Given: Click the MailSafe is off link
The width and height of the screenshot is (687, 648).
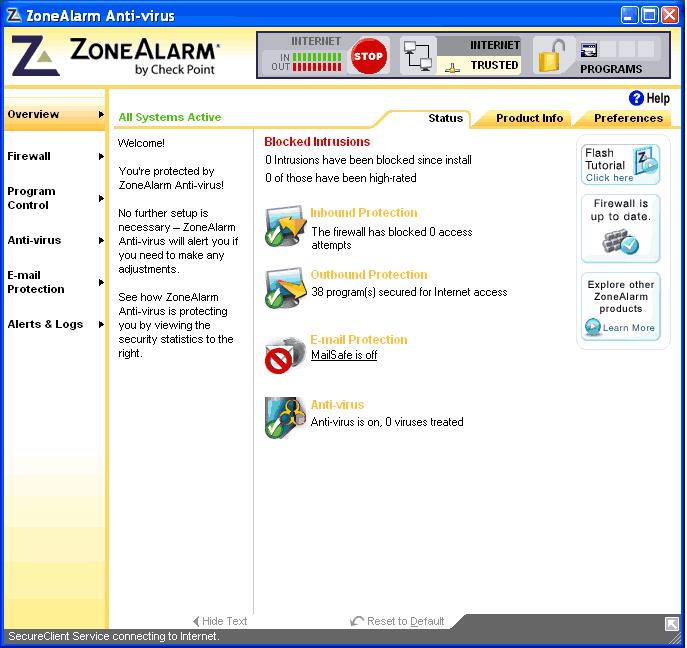Looking at the screenshot, I should tap(344, 355).
